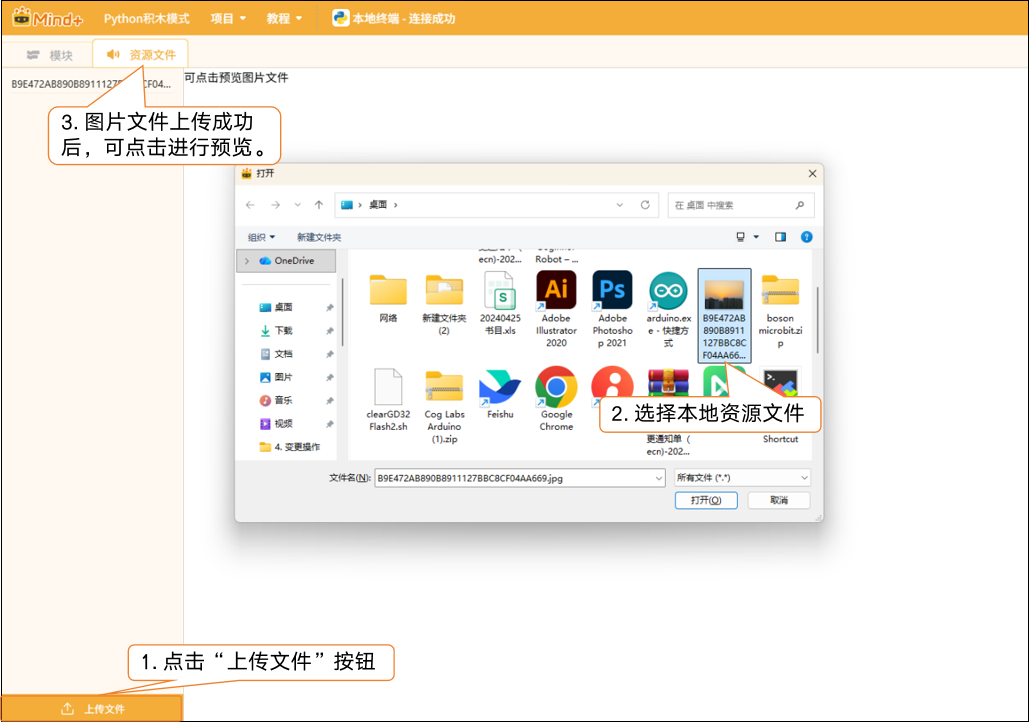Image resolution: width=1030 pixels, height=723 pixels.
Task: Select the arduino.exe shortcut icon
Action: (668, 291)
